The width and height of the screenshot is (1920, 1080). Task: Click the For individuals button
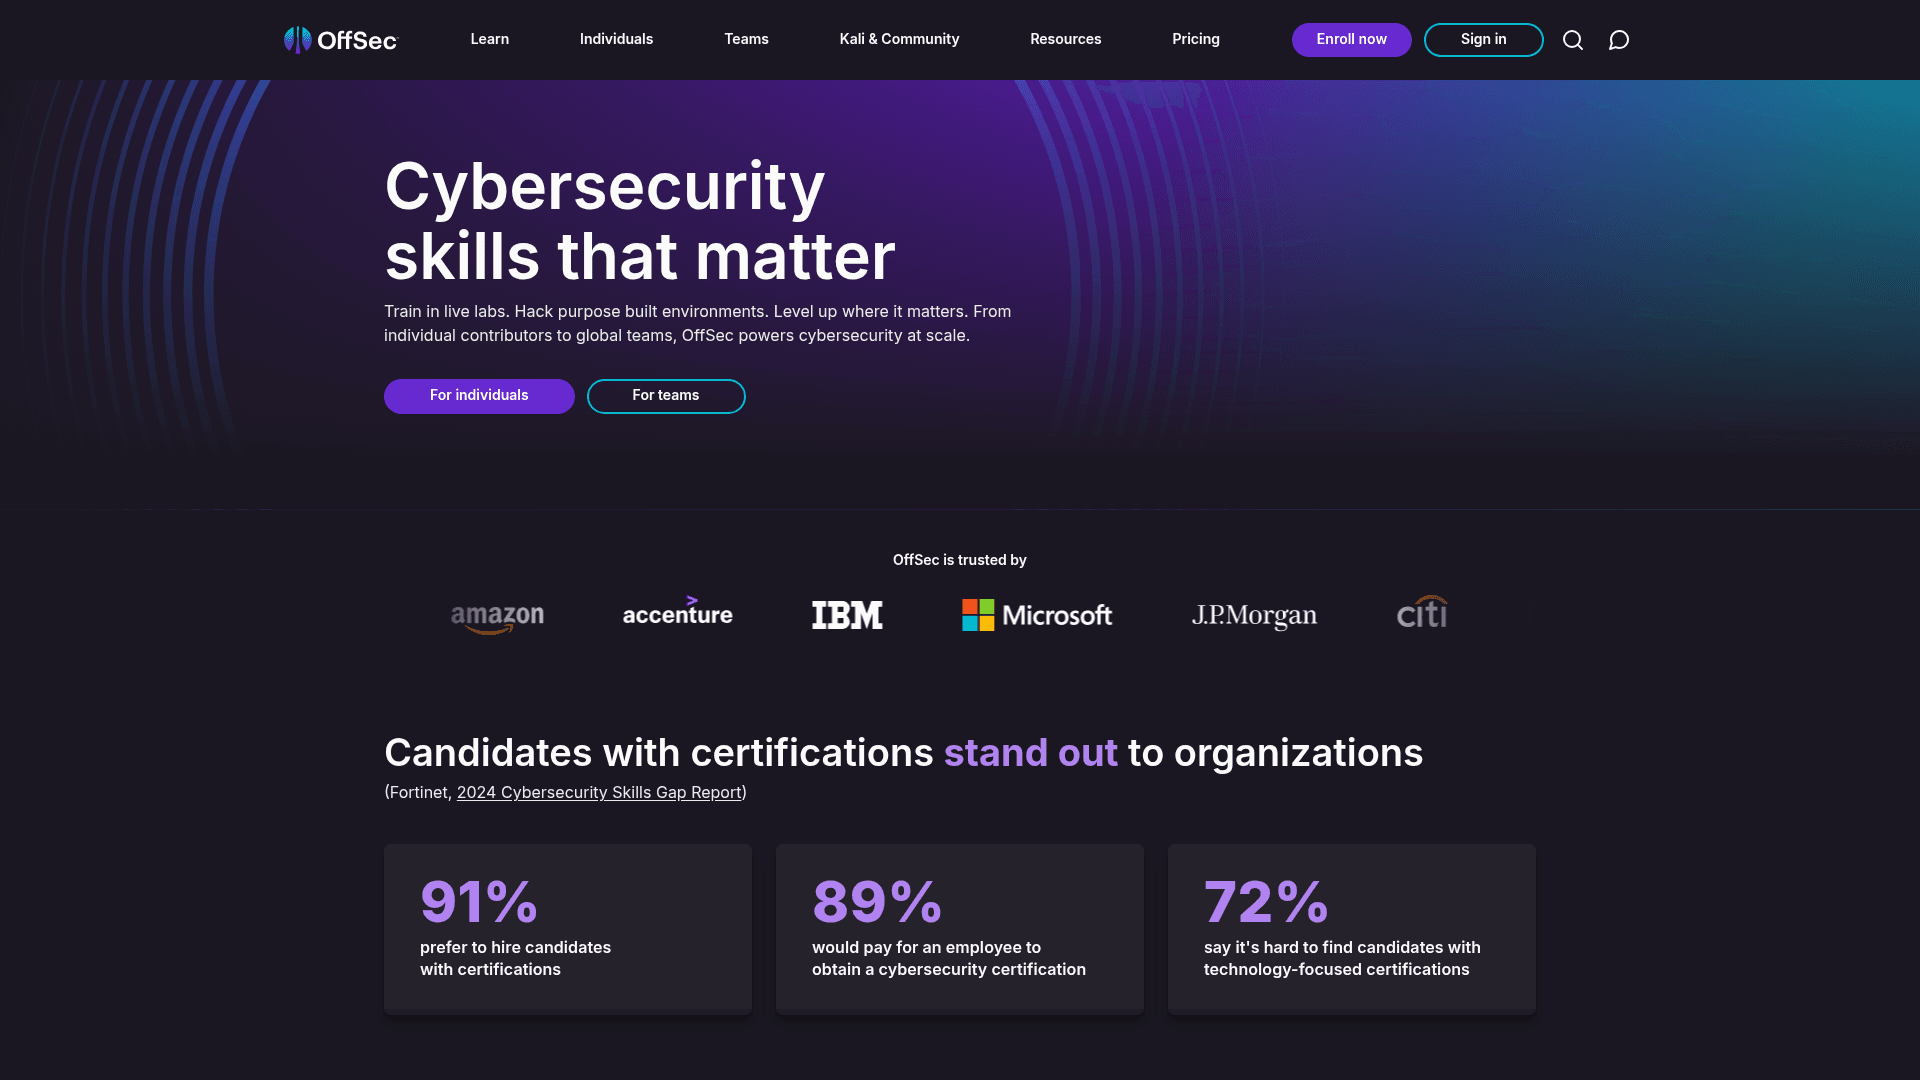coord(479,396)
